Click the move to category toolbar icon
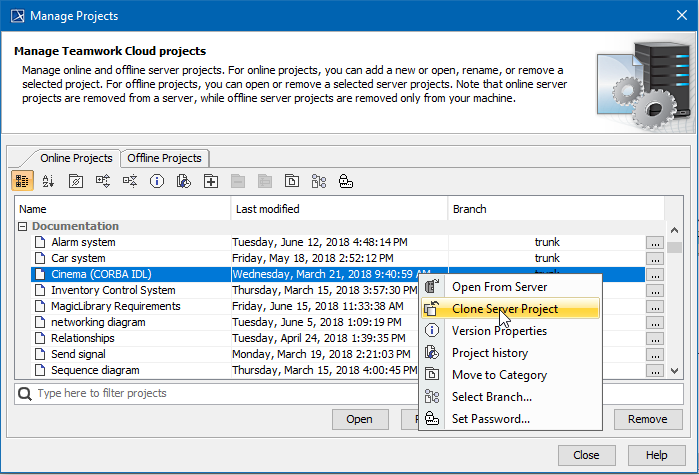 (292, 181)
